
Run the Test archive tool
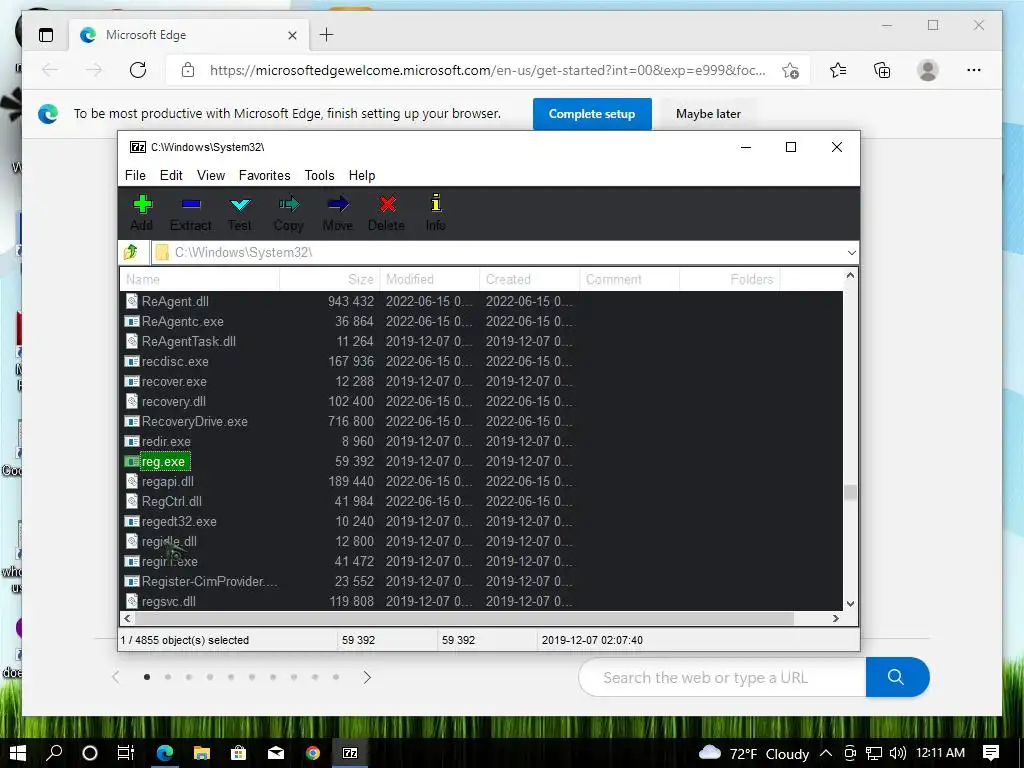click(240, 213)
